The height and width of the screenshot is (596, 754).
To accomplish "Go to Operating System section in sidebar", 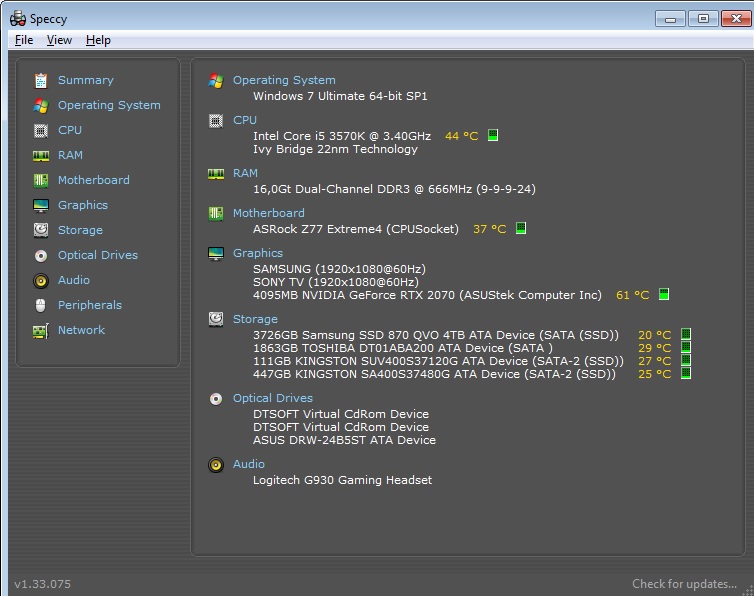I will pyautogui.click(x=109, y=105).
